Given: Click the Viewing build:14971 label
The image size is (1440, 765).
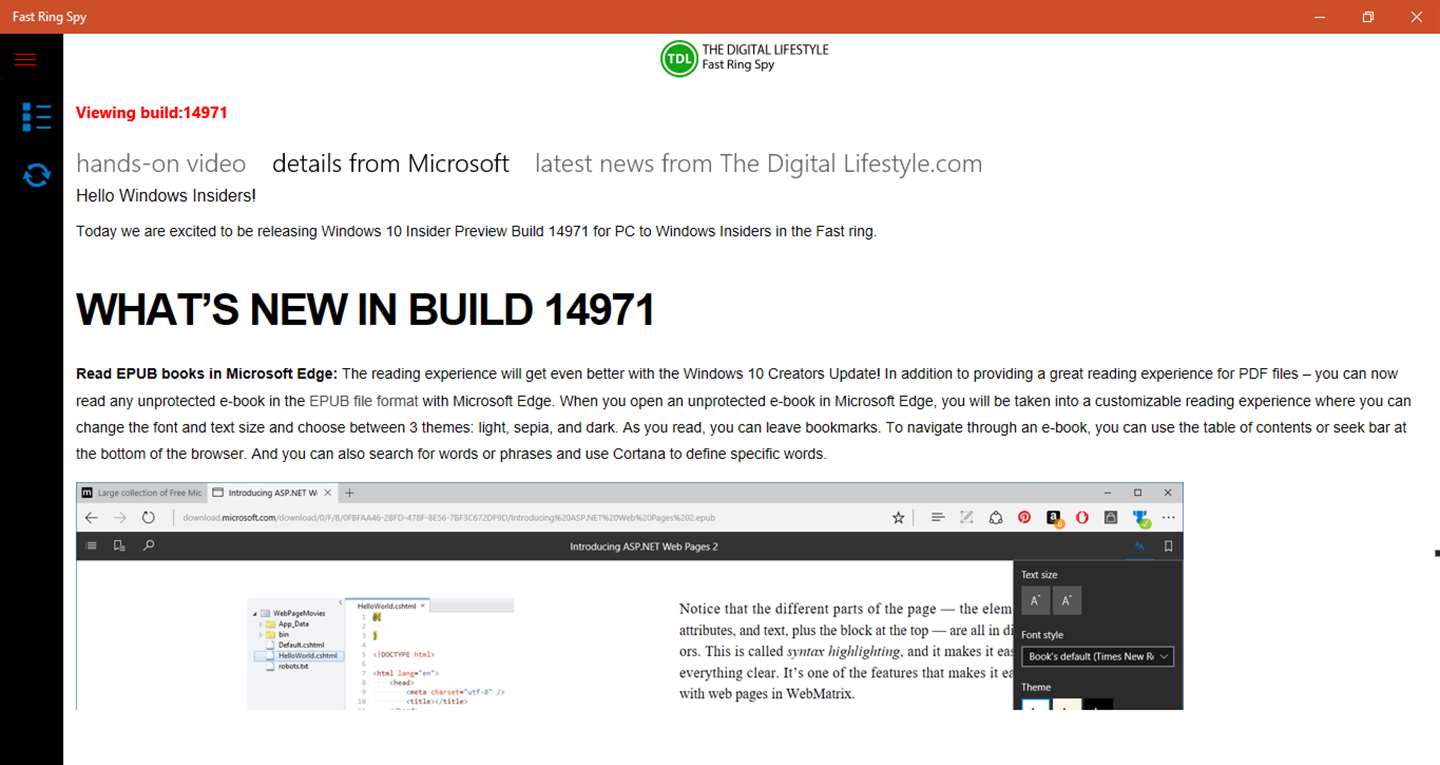Looking at the screenshot, I should [152, 113].
